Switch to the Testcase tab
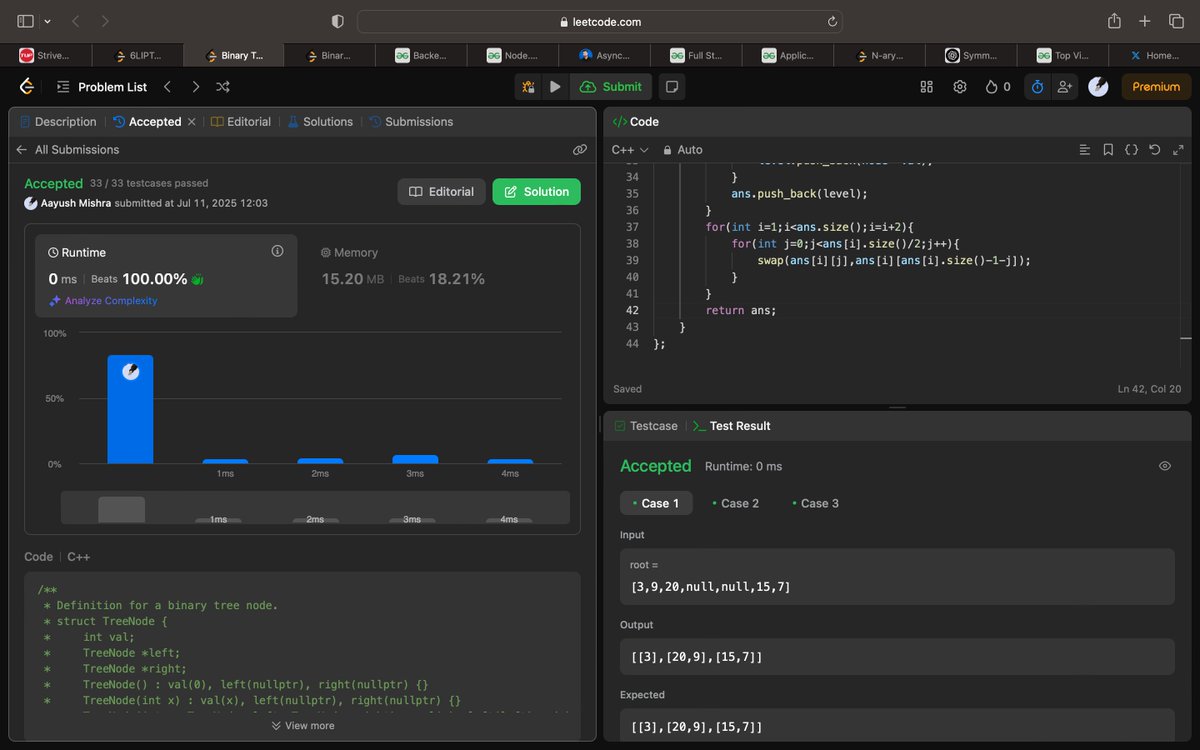Image resolution: width=1200 pixels, height=750 pixels. coord(645,426)
